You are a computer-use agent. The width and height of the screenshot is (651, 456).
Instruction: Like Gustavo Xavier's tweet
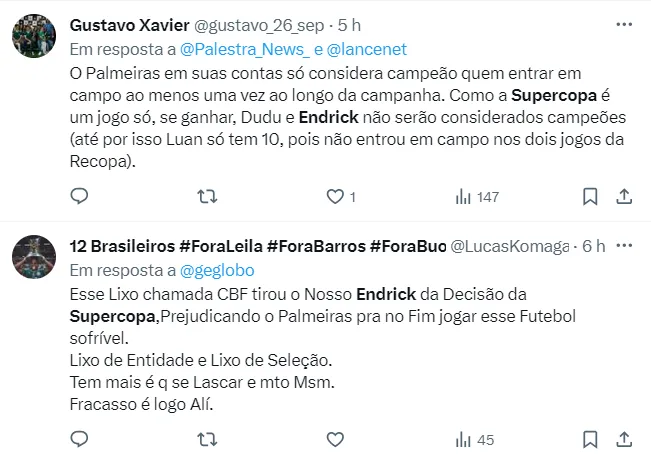coord(336,197)
